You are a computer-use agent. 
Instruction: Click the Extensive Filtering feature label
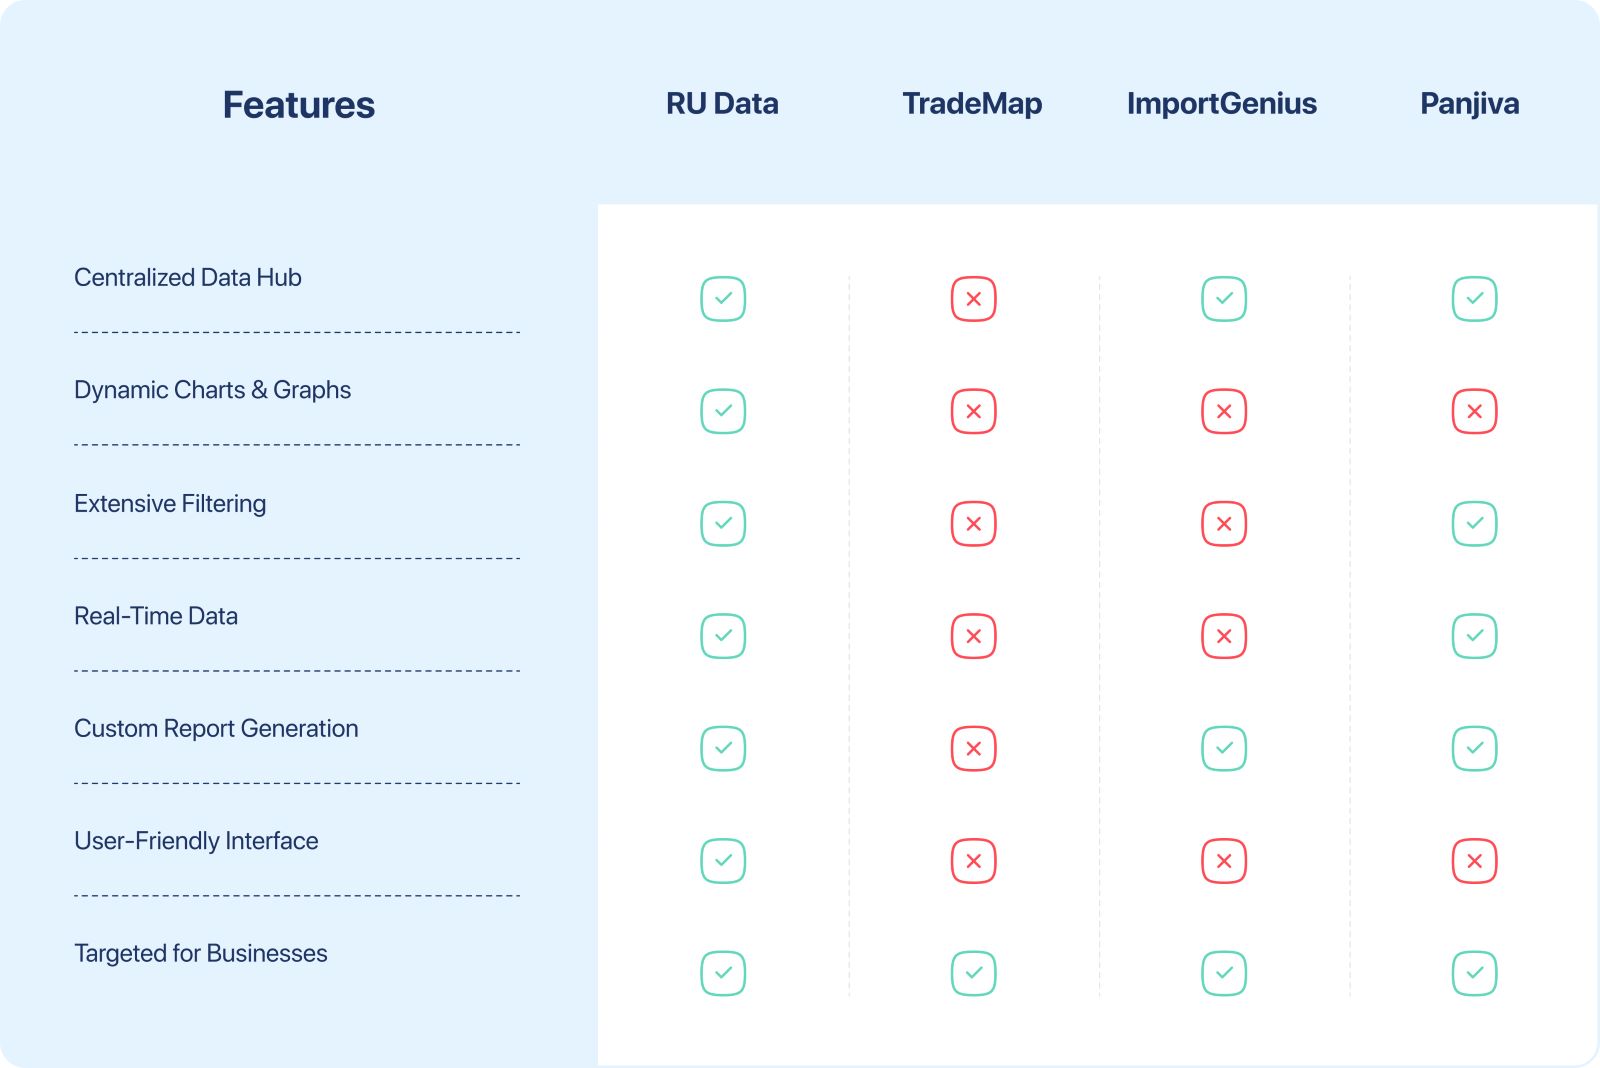tap(170, 504)
